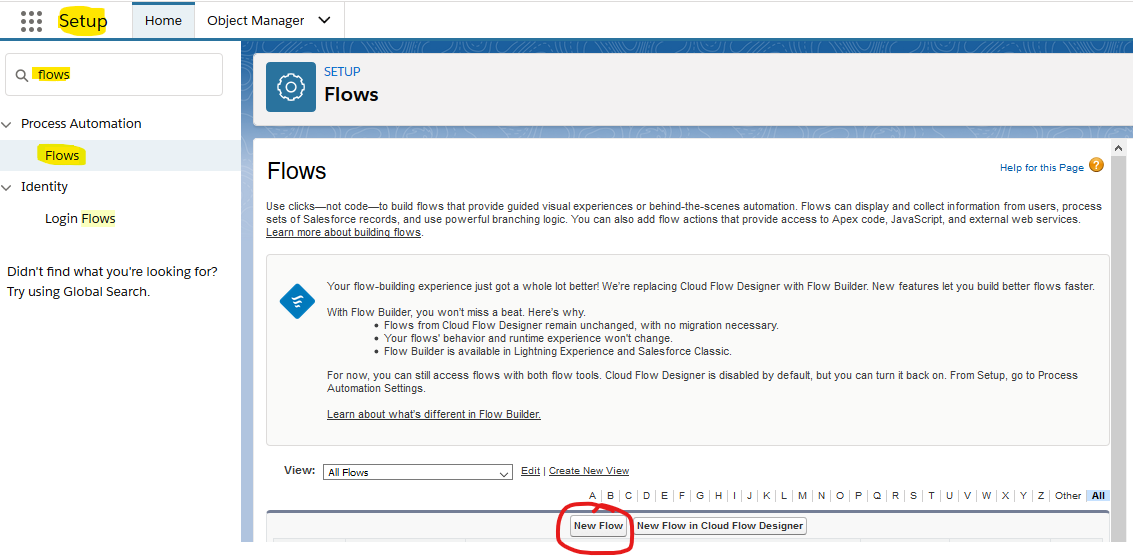
Task: Show All flows in alphabet filter
Action: [1098, 496]
